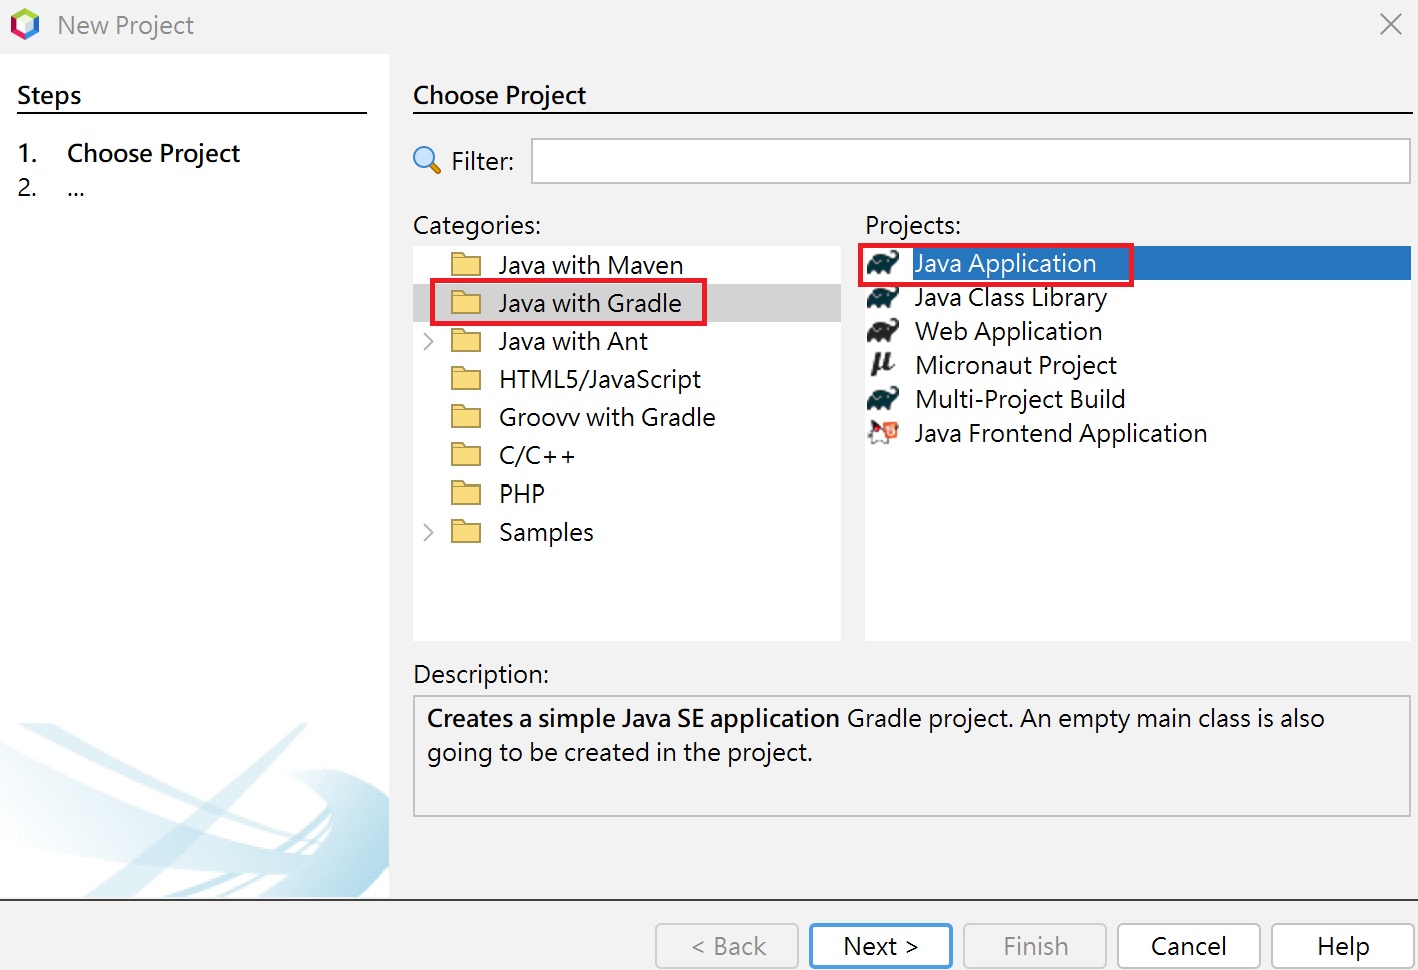Open the Help button

pyautogui.click(x=1343, y=946)
